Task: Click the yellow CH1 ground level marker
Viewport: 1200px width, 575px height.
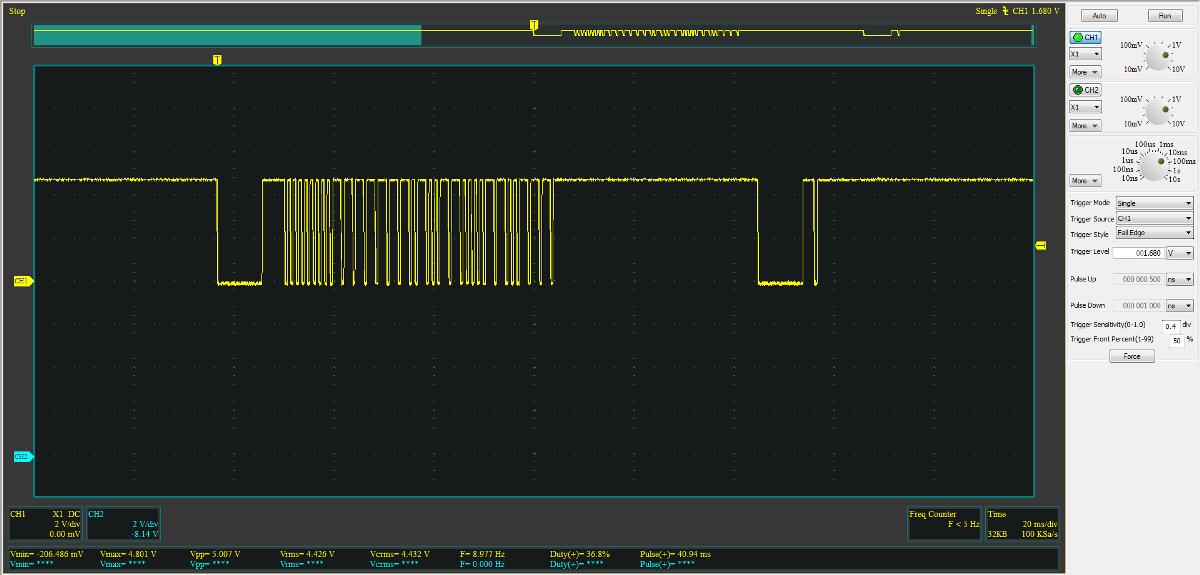Action: tap(23, 282)
